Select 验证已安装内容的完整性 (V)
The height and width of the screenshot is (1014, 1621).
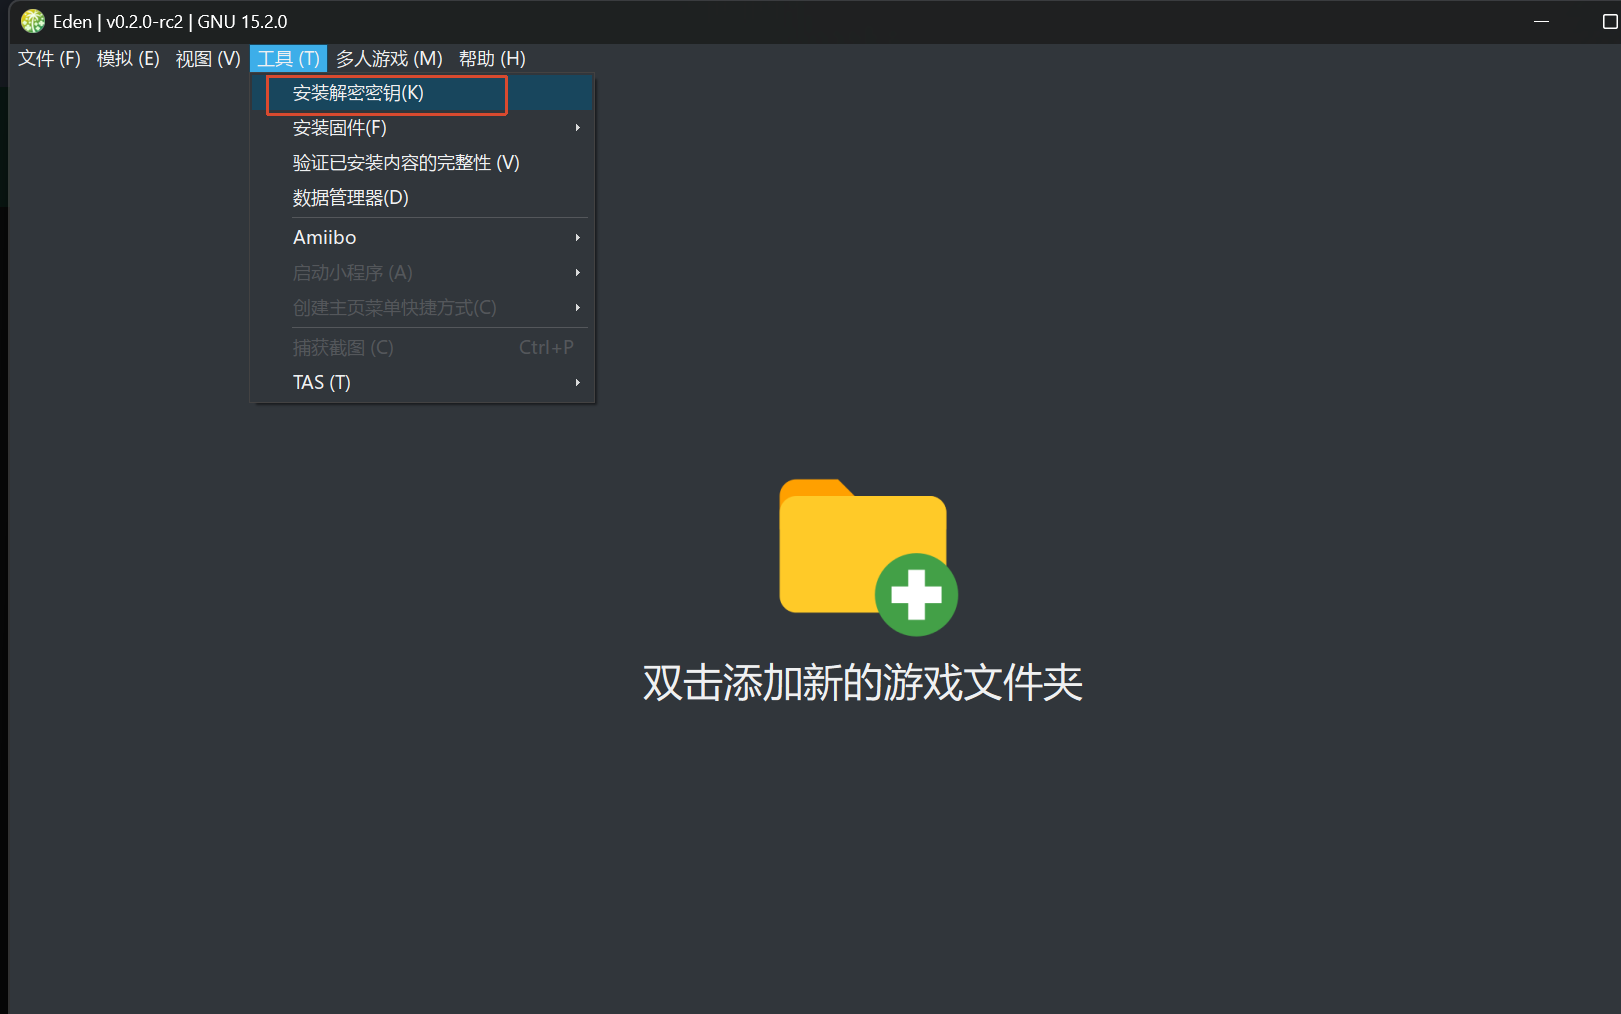[422, 163]
